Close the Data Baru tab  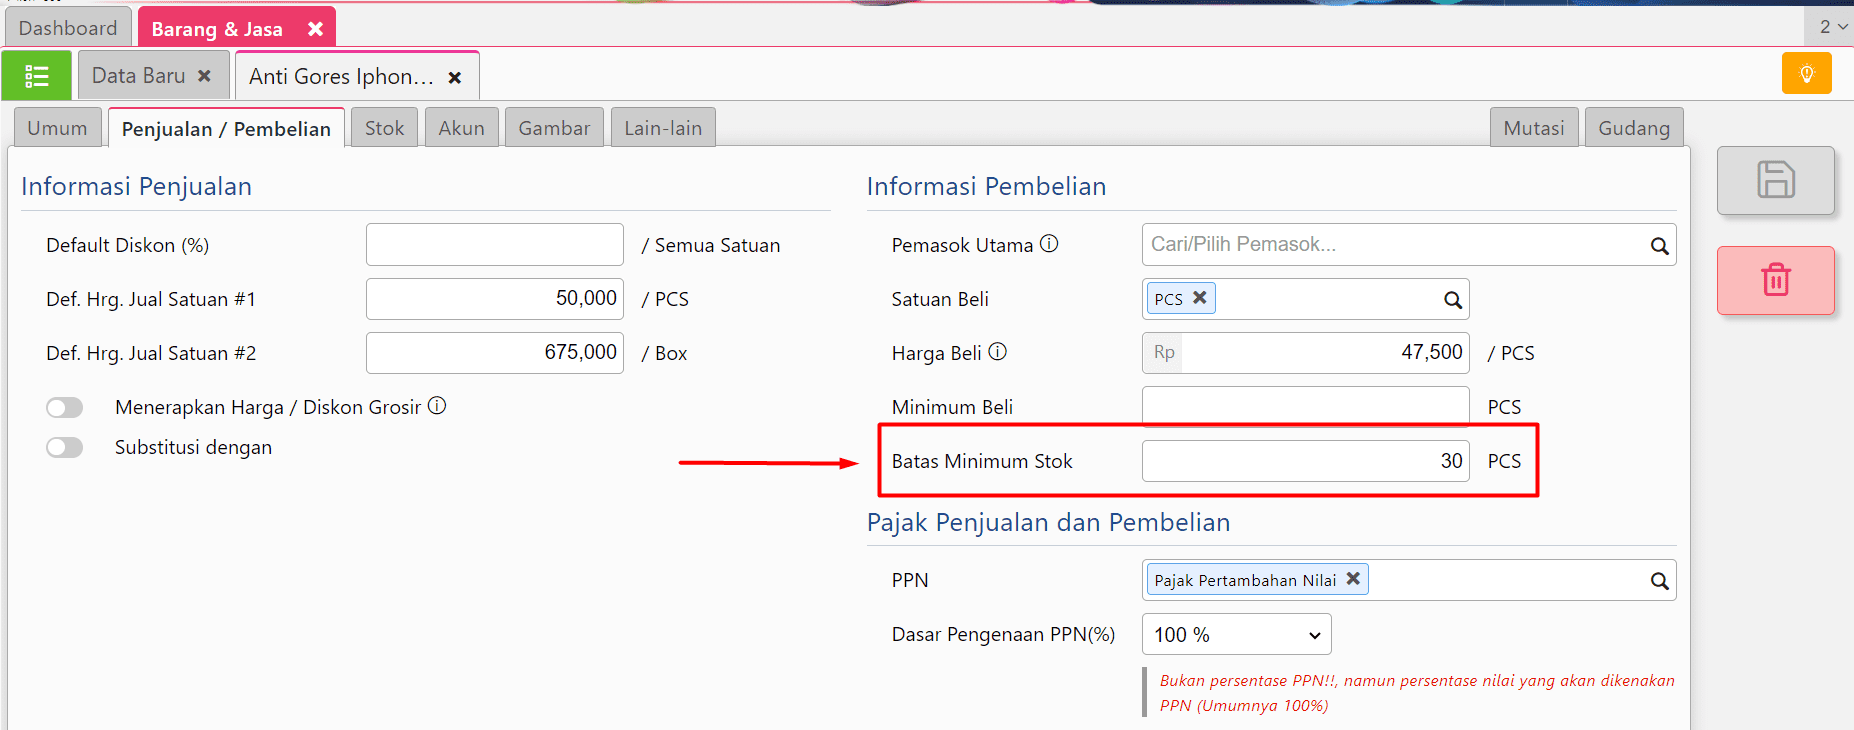pos(204,76)
